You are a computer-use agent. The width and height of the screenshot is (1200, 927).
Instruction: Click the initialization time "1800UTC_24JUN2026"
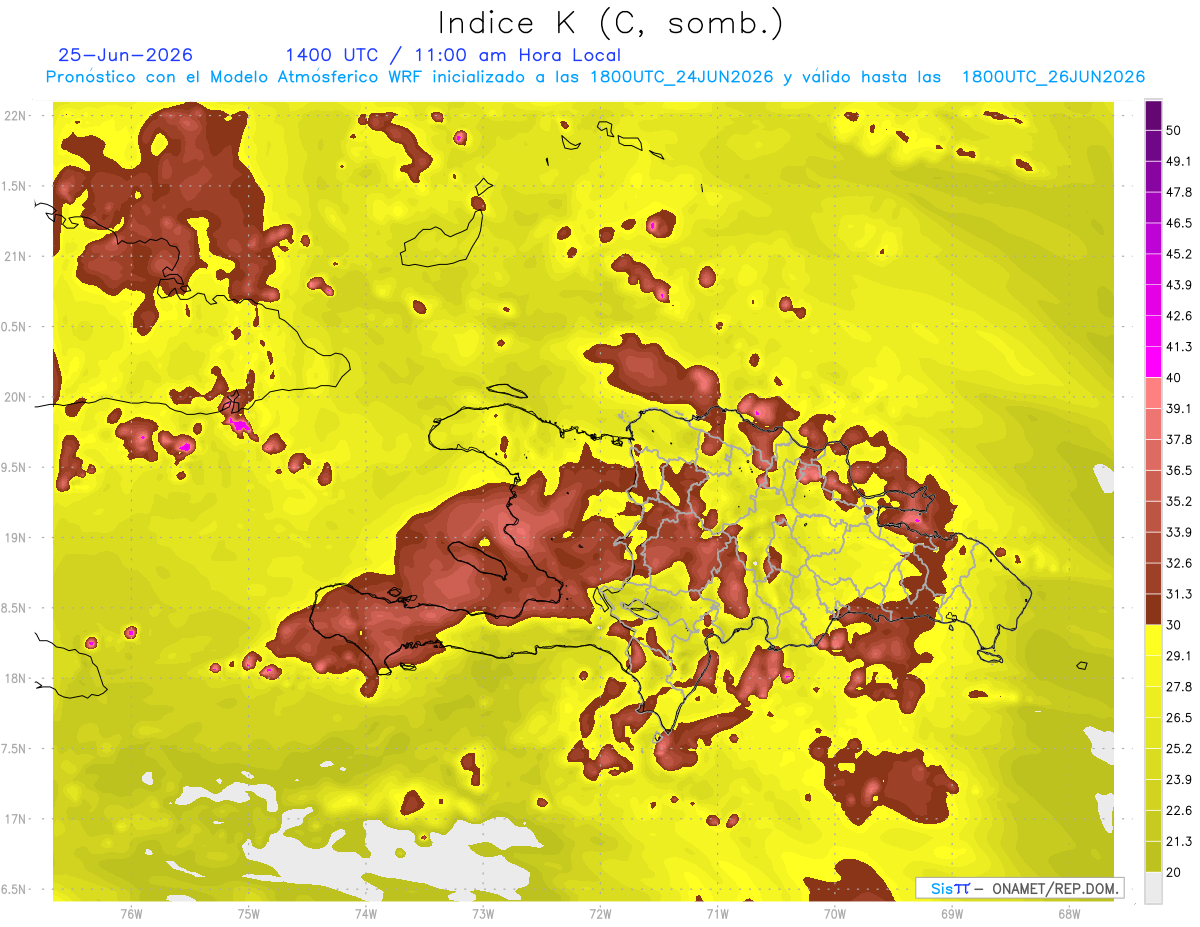tap(681, 77)
